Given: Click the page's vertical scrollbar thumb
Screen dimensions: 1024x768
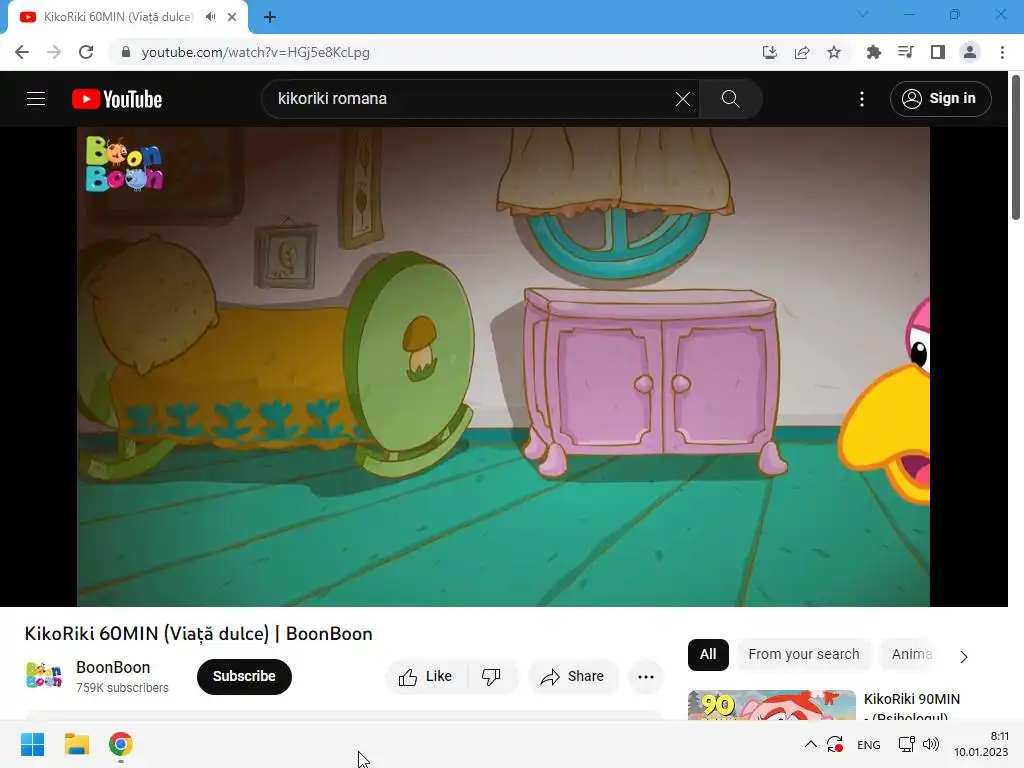Looking at the screenshot, I should point(1016,148).
